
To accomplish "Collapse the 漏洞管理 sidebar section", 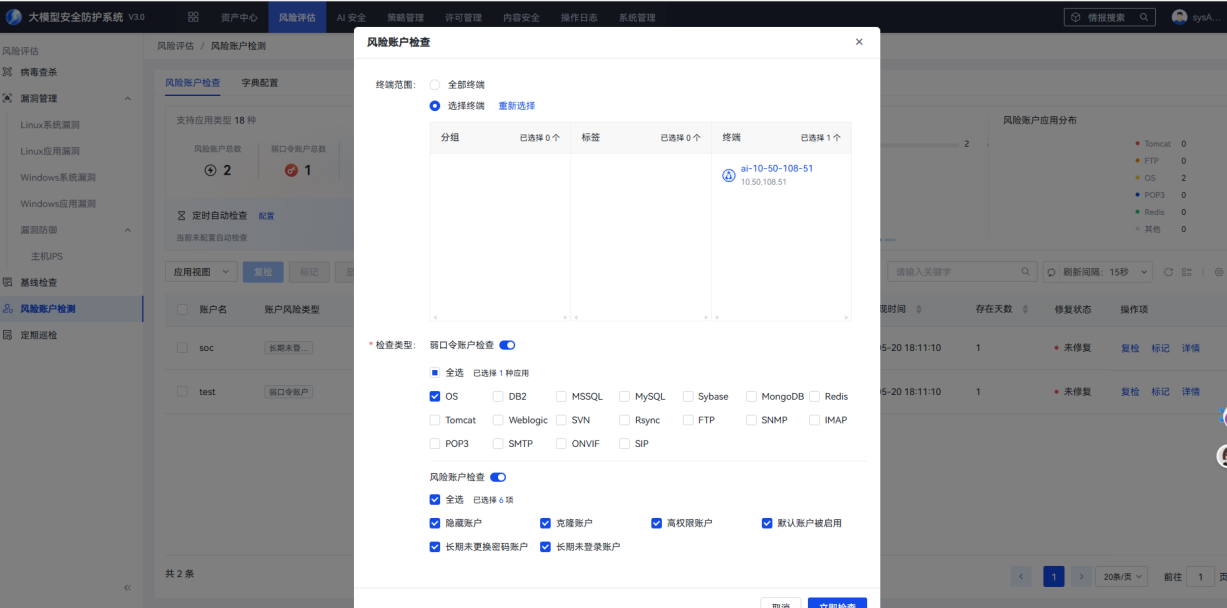I will [x=127, y=98].
